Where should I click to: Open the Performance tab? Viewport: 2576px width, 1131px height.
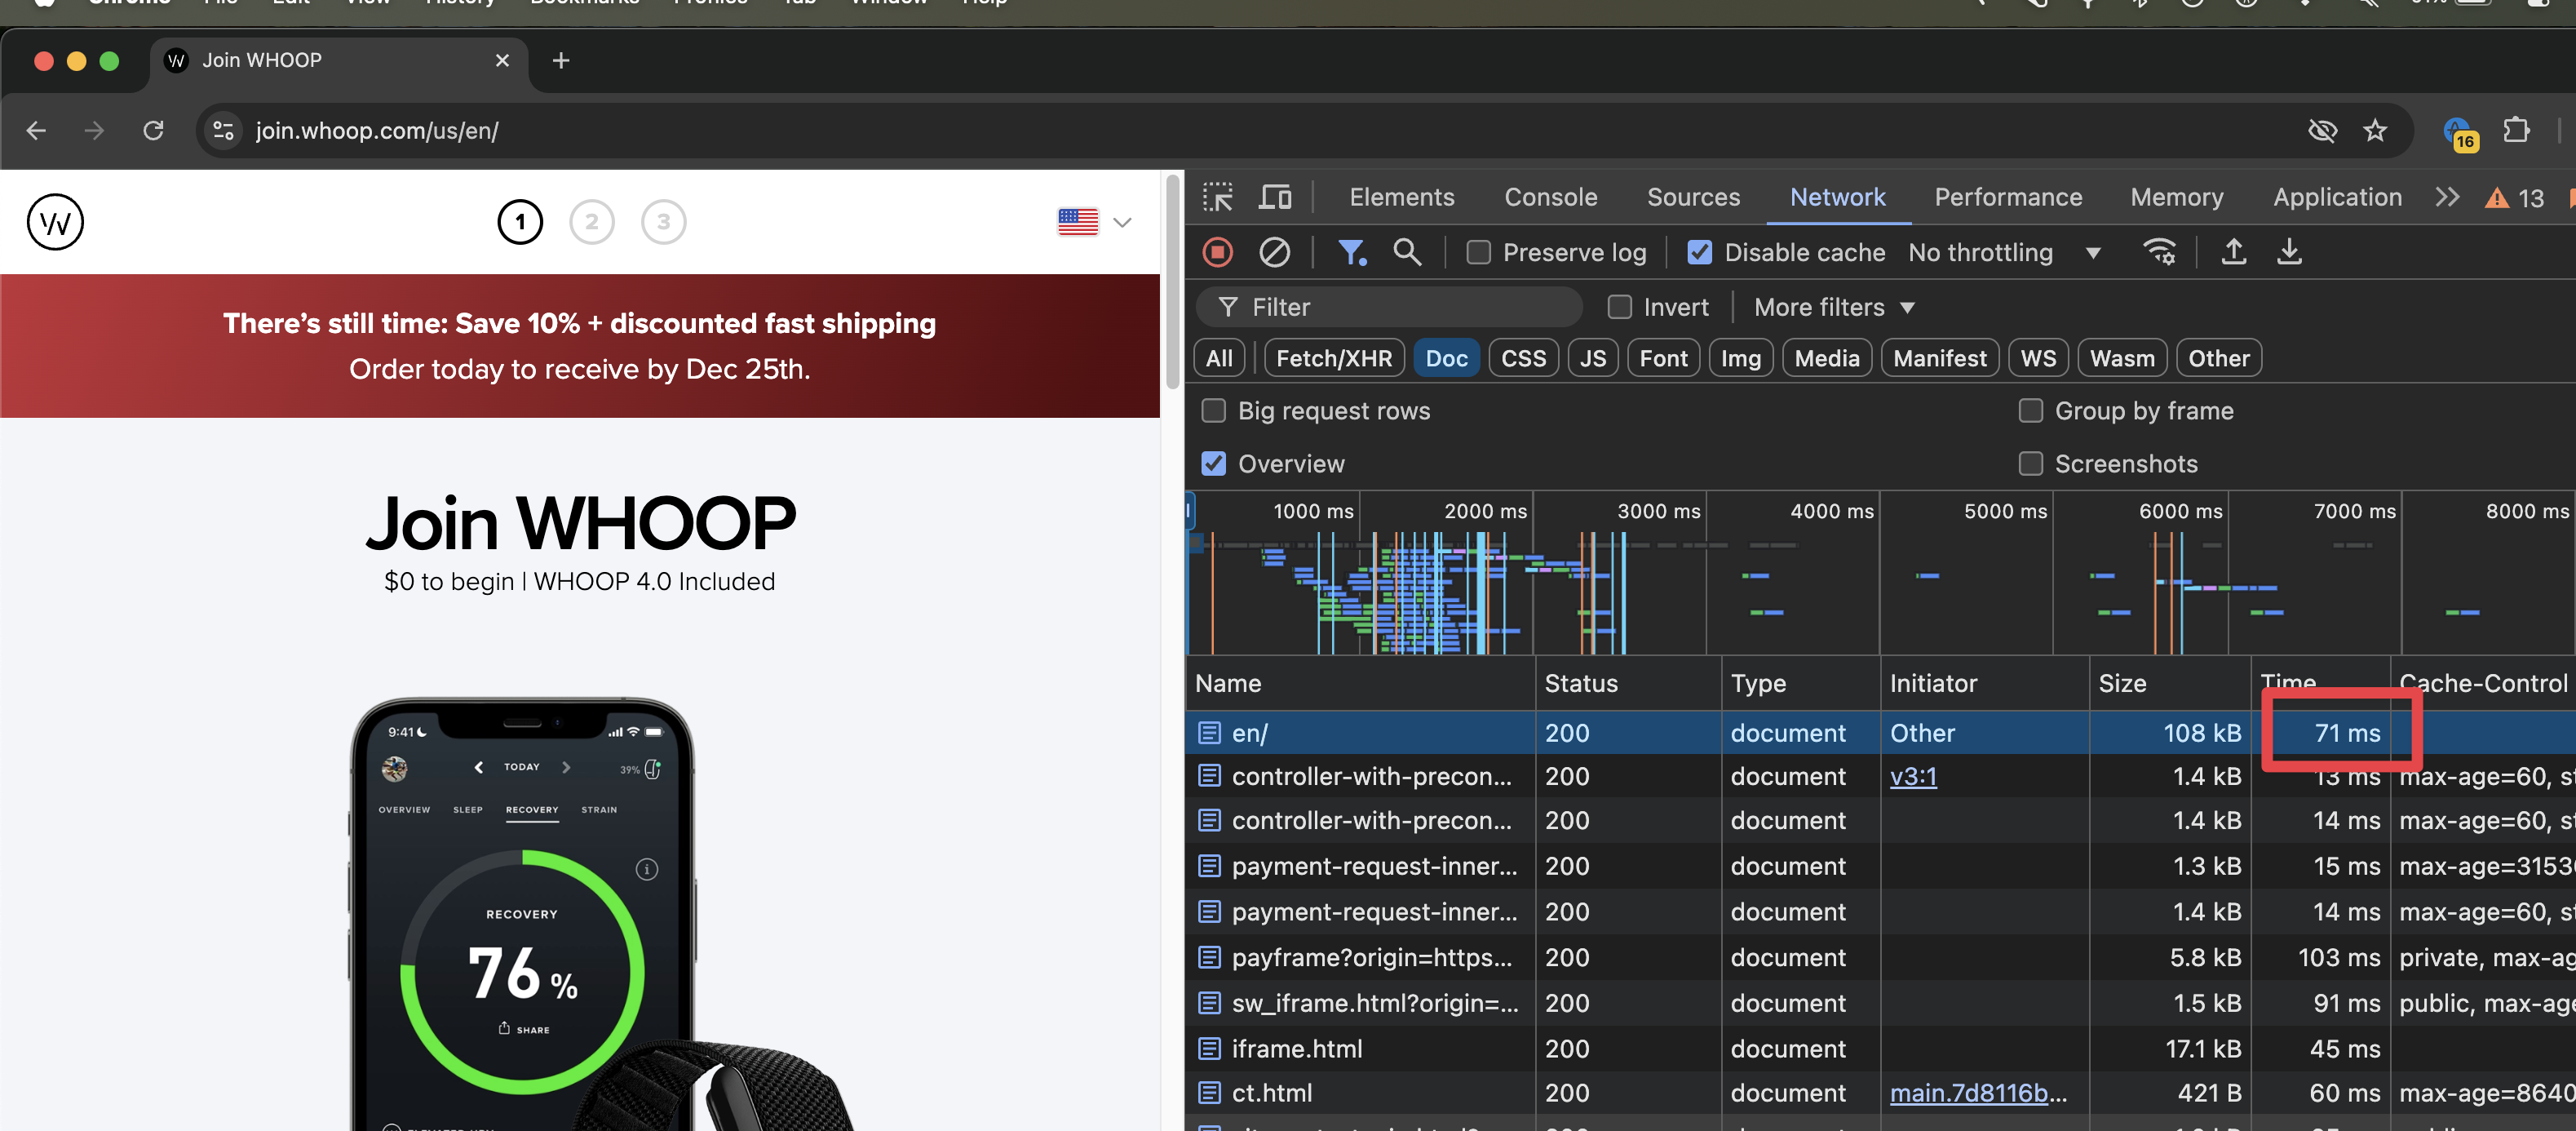[x=2008, y=197]
